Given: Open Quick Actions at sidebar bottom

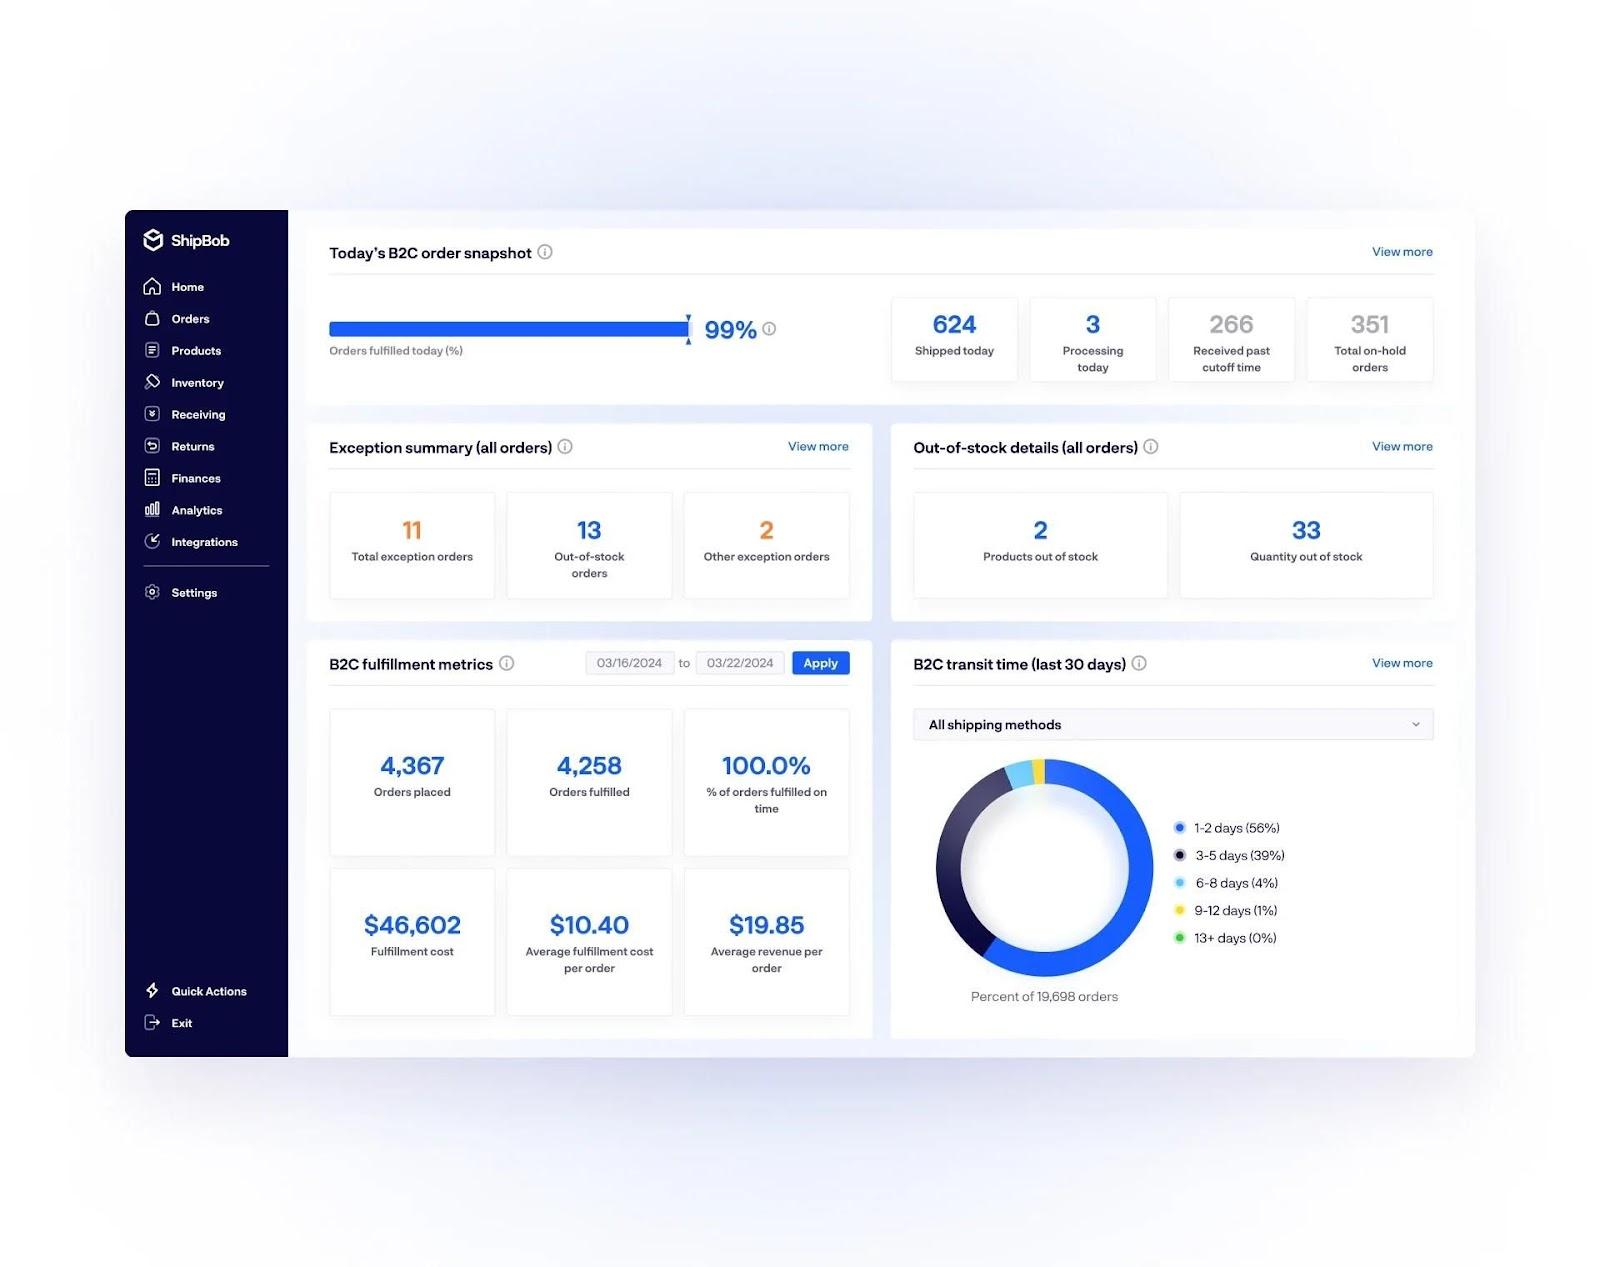Looking at the screenshot, I should coord(152,990).
